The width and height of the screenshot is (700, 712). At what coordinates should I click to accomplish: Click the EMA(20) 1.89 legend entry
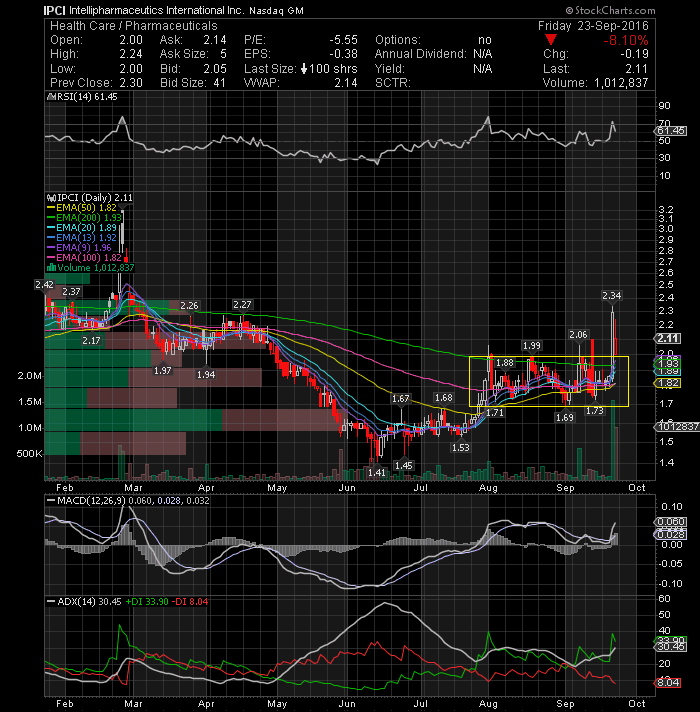click(x=86, y=227)
